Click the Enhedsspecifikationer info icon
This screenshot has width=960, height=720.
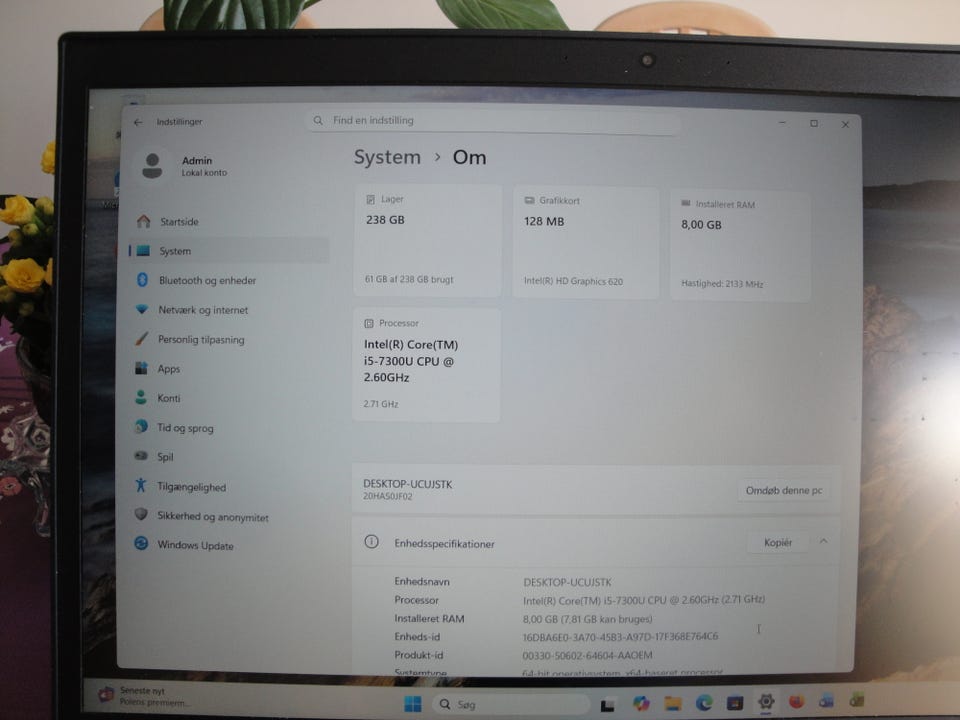coord(372,542)
